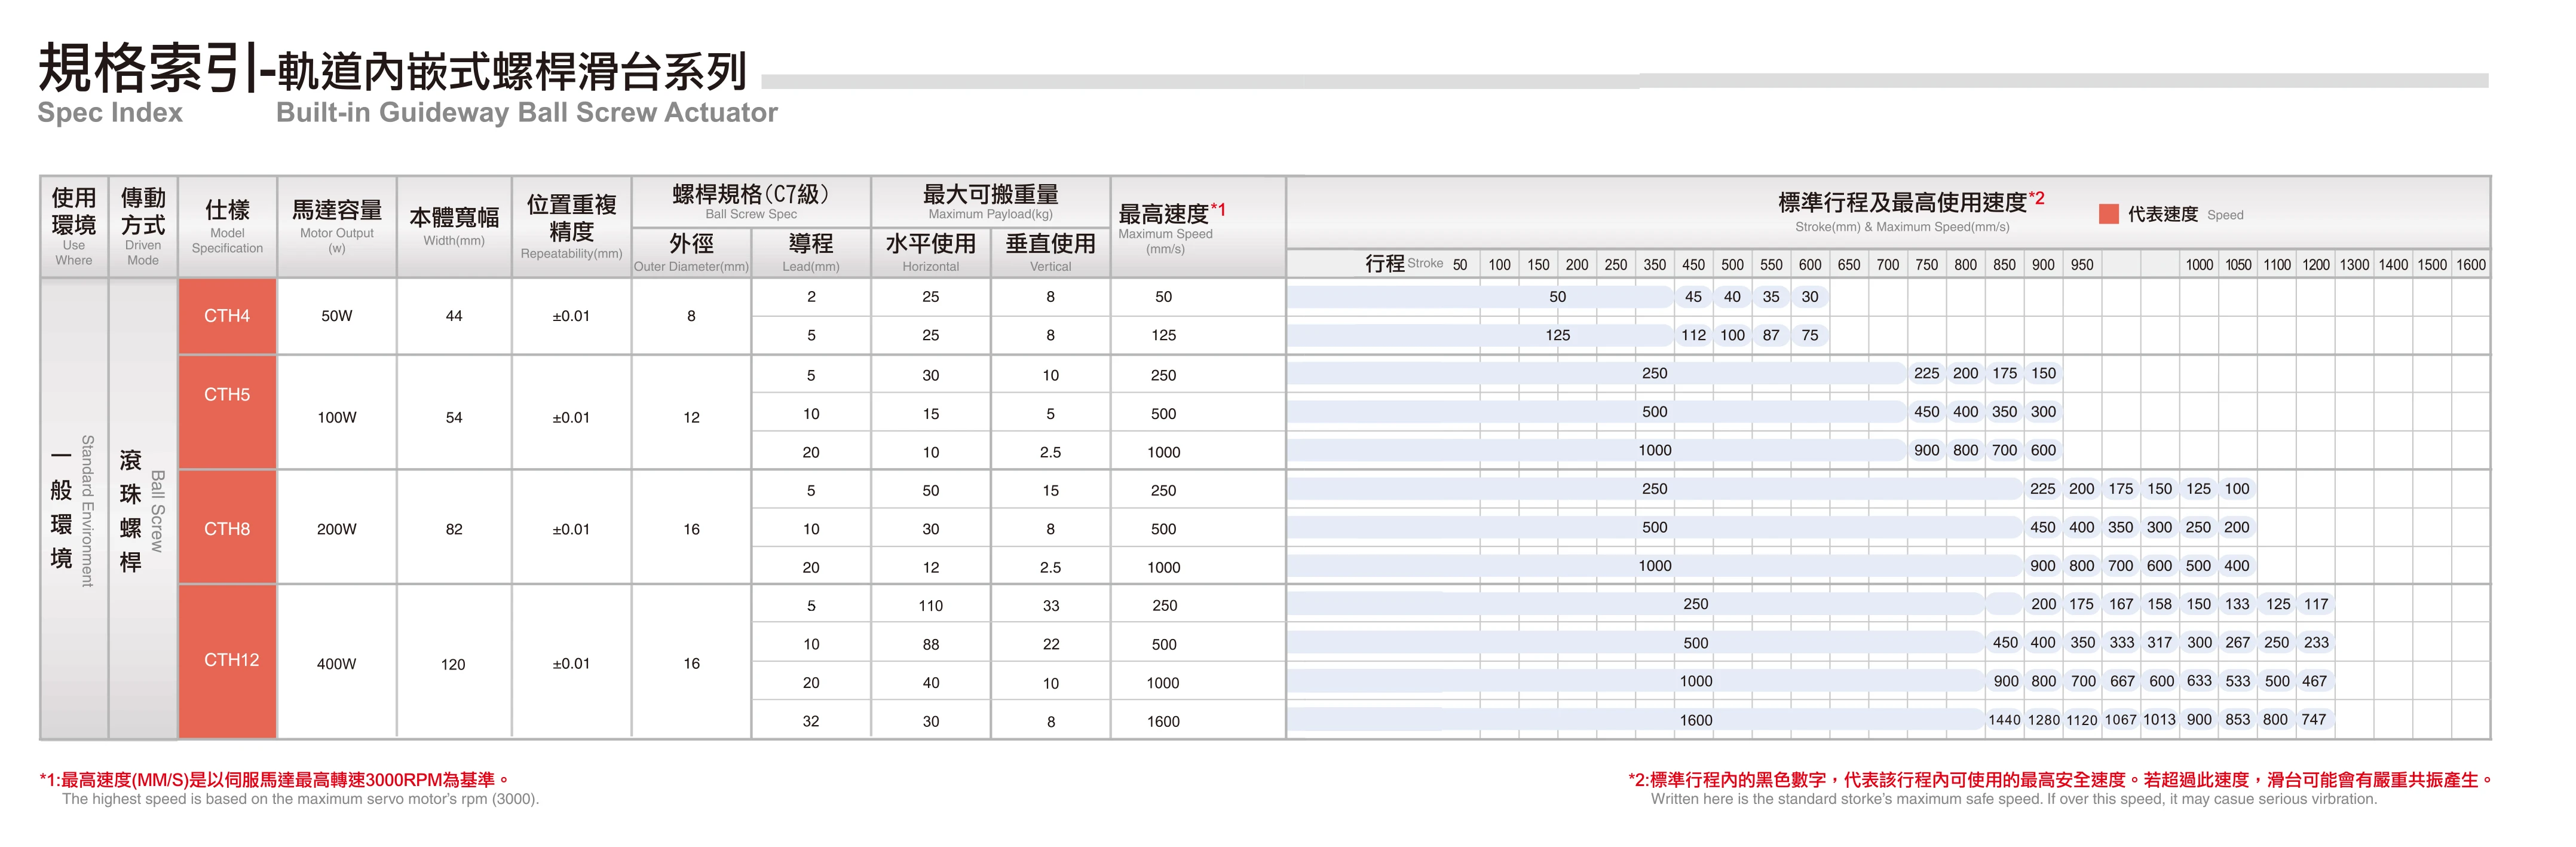
Task: Click the 1440 speed value
Action: [x=2004, y=720]
